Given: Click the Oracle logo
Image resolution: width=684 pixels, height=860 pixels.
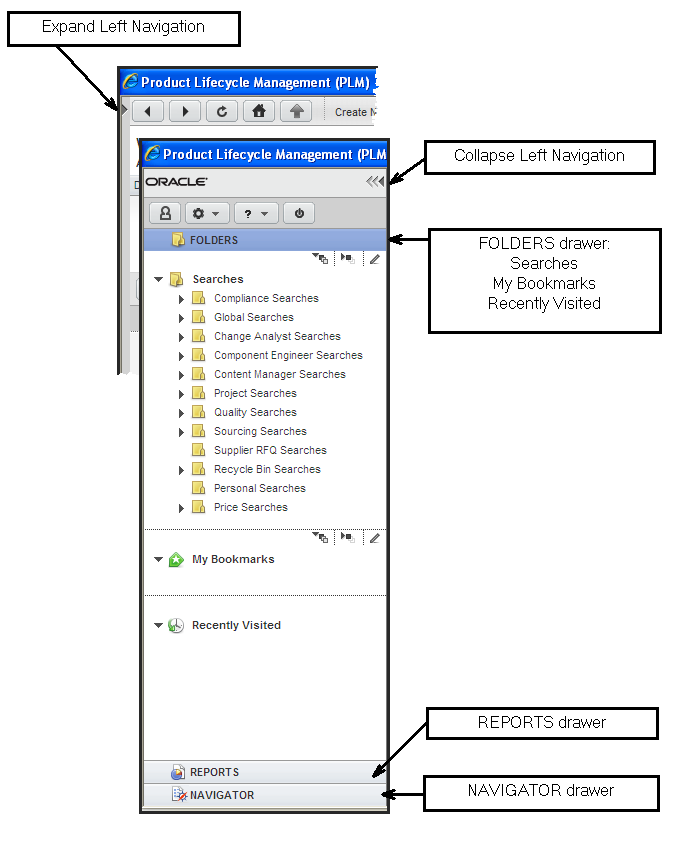Looking at the screenshot, I should [x=176, y=182].
